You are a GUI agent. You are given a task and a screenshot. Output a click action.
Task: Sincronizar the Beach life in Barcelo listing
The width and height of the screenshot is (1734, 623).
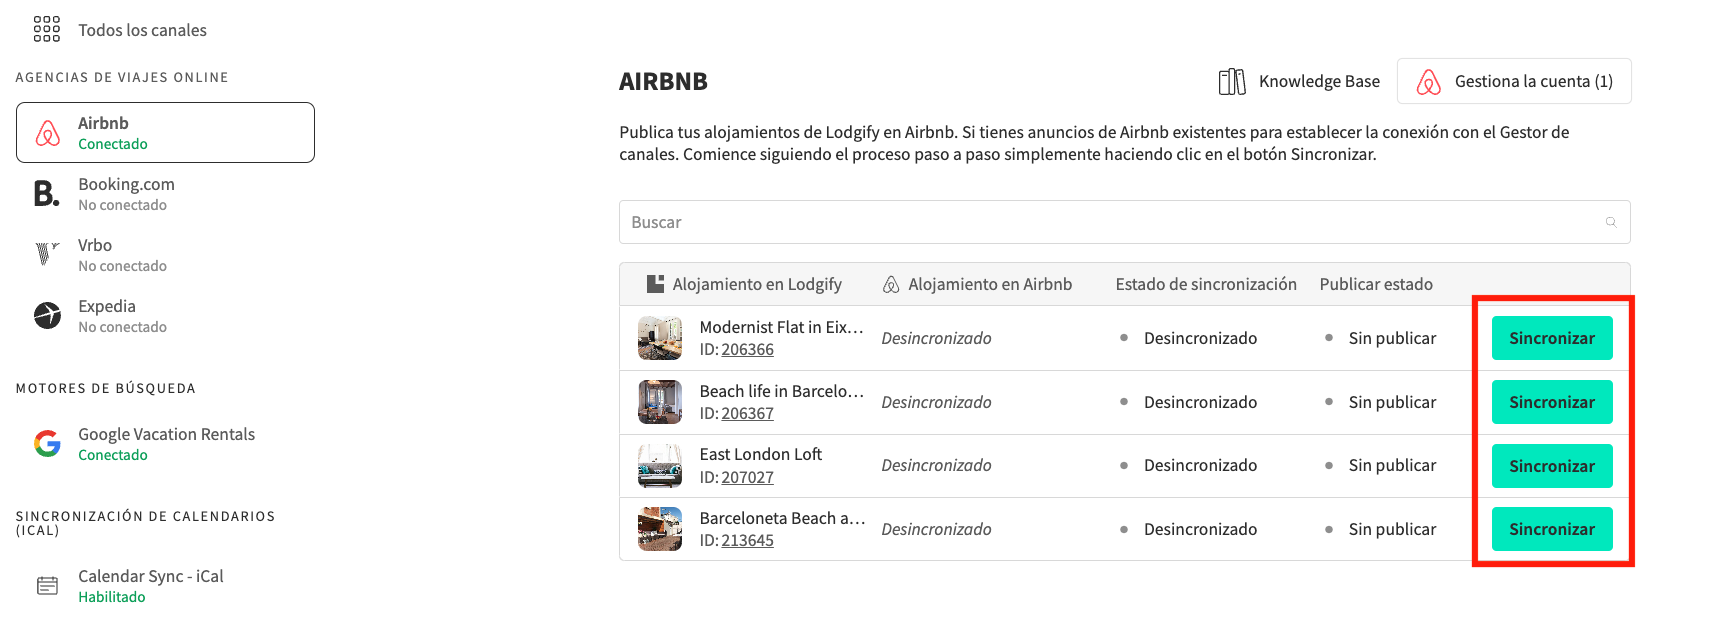coord(1552,402)
